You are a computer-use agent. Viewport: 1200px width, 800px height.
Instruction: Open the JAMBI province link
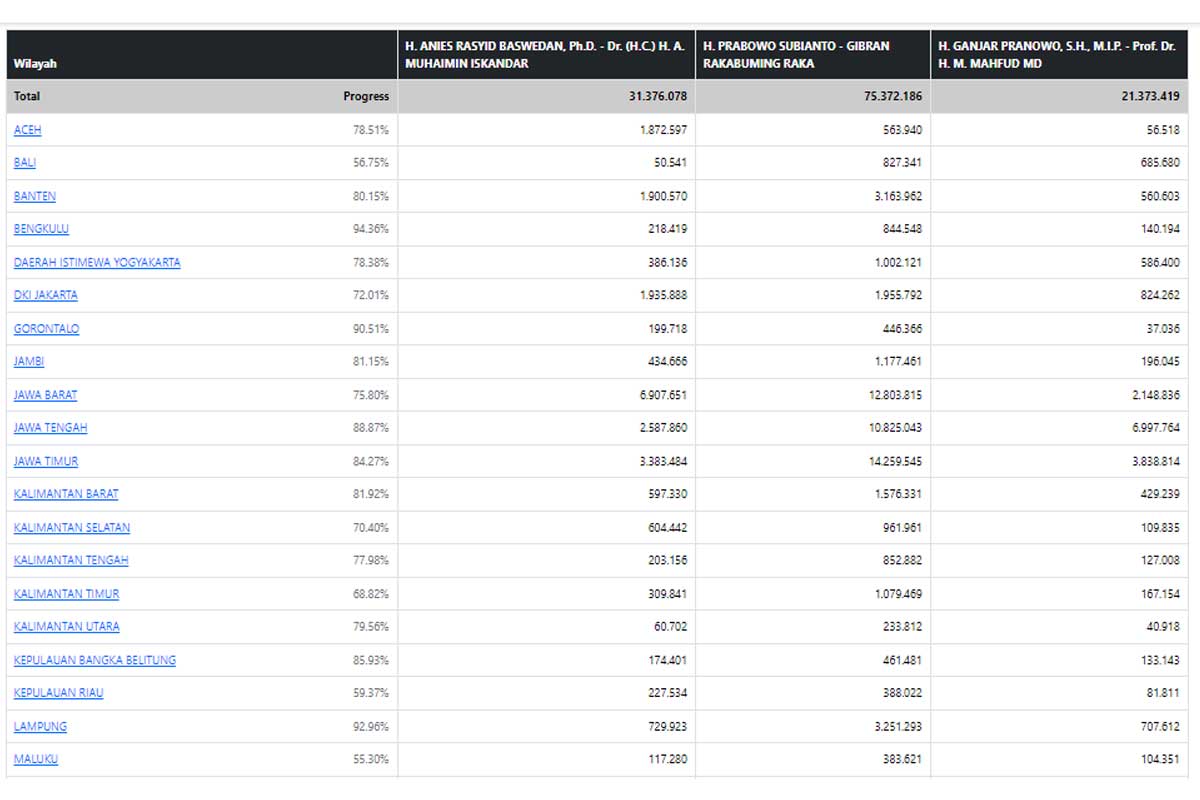coord(29,362)
